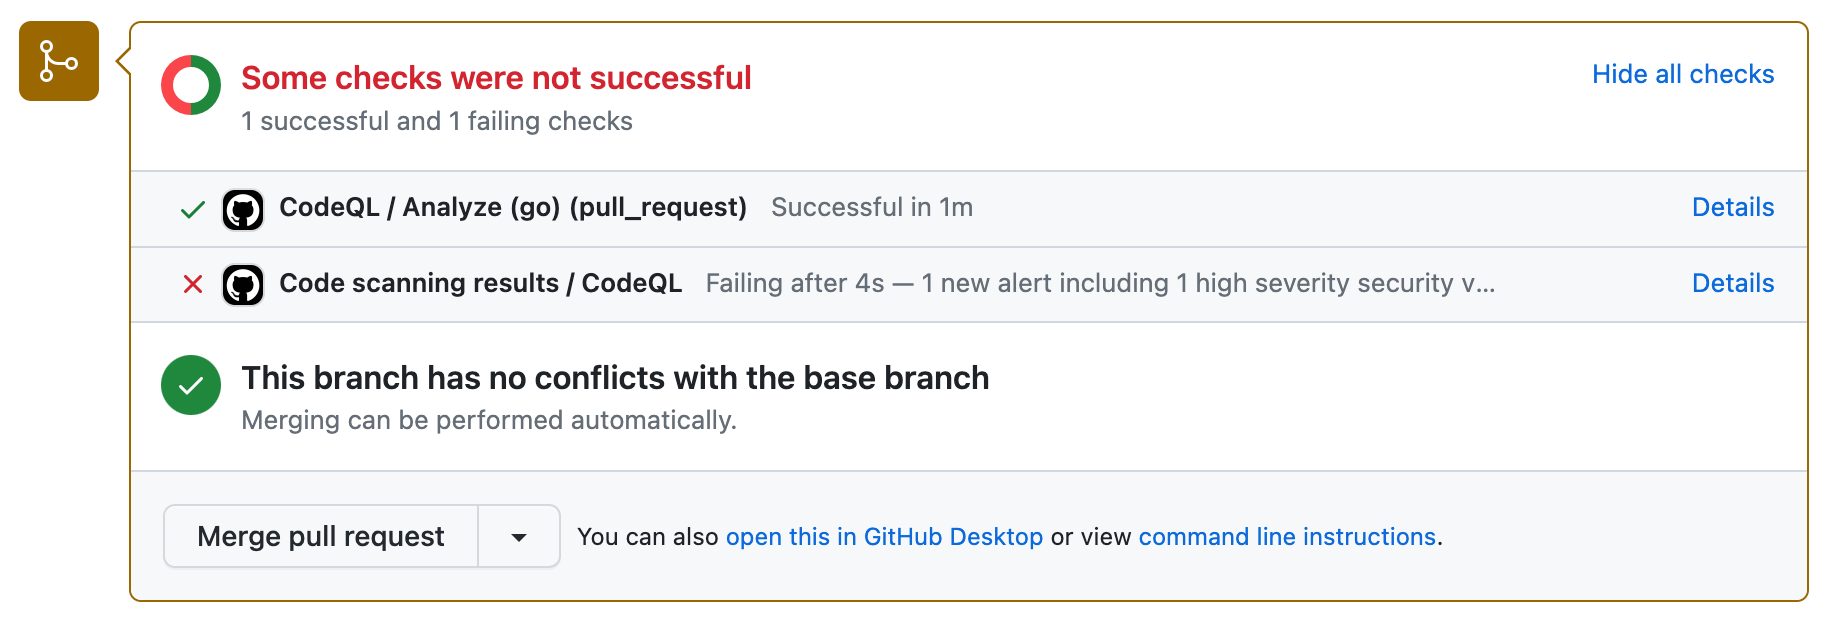This screenshot has width=1828, height=620.
Task: Click the Merge pull request button
Action: [x=321, y=536]
